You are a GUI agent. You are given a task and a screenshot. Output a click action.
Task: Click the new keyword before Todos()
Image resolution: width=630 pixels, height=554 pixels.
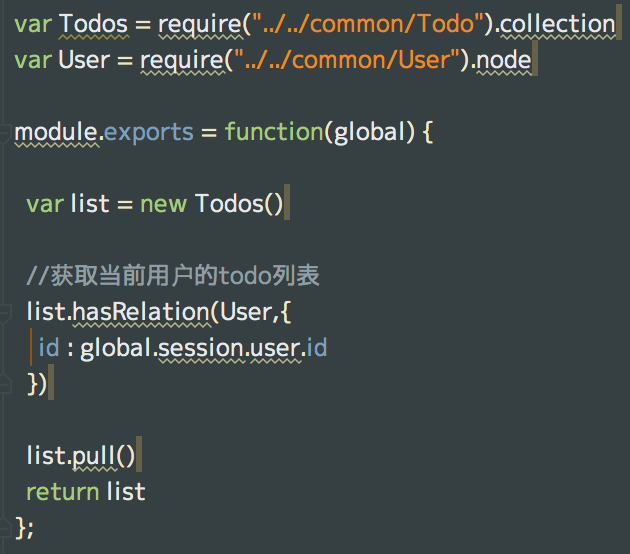[x=162, y=204]
